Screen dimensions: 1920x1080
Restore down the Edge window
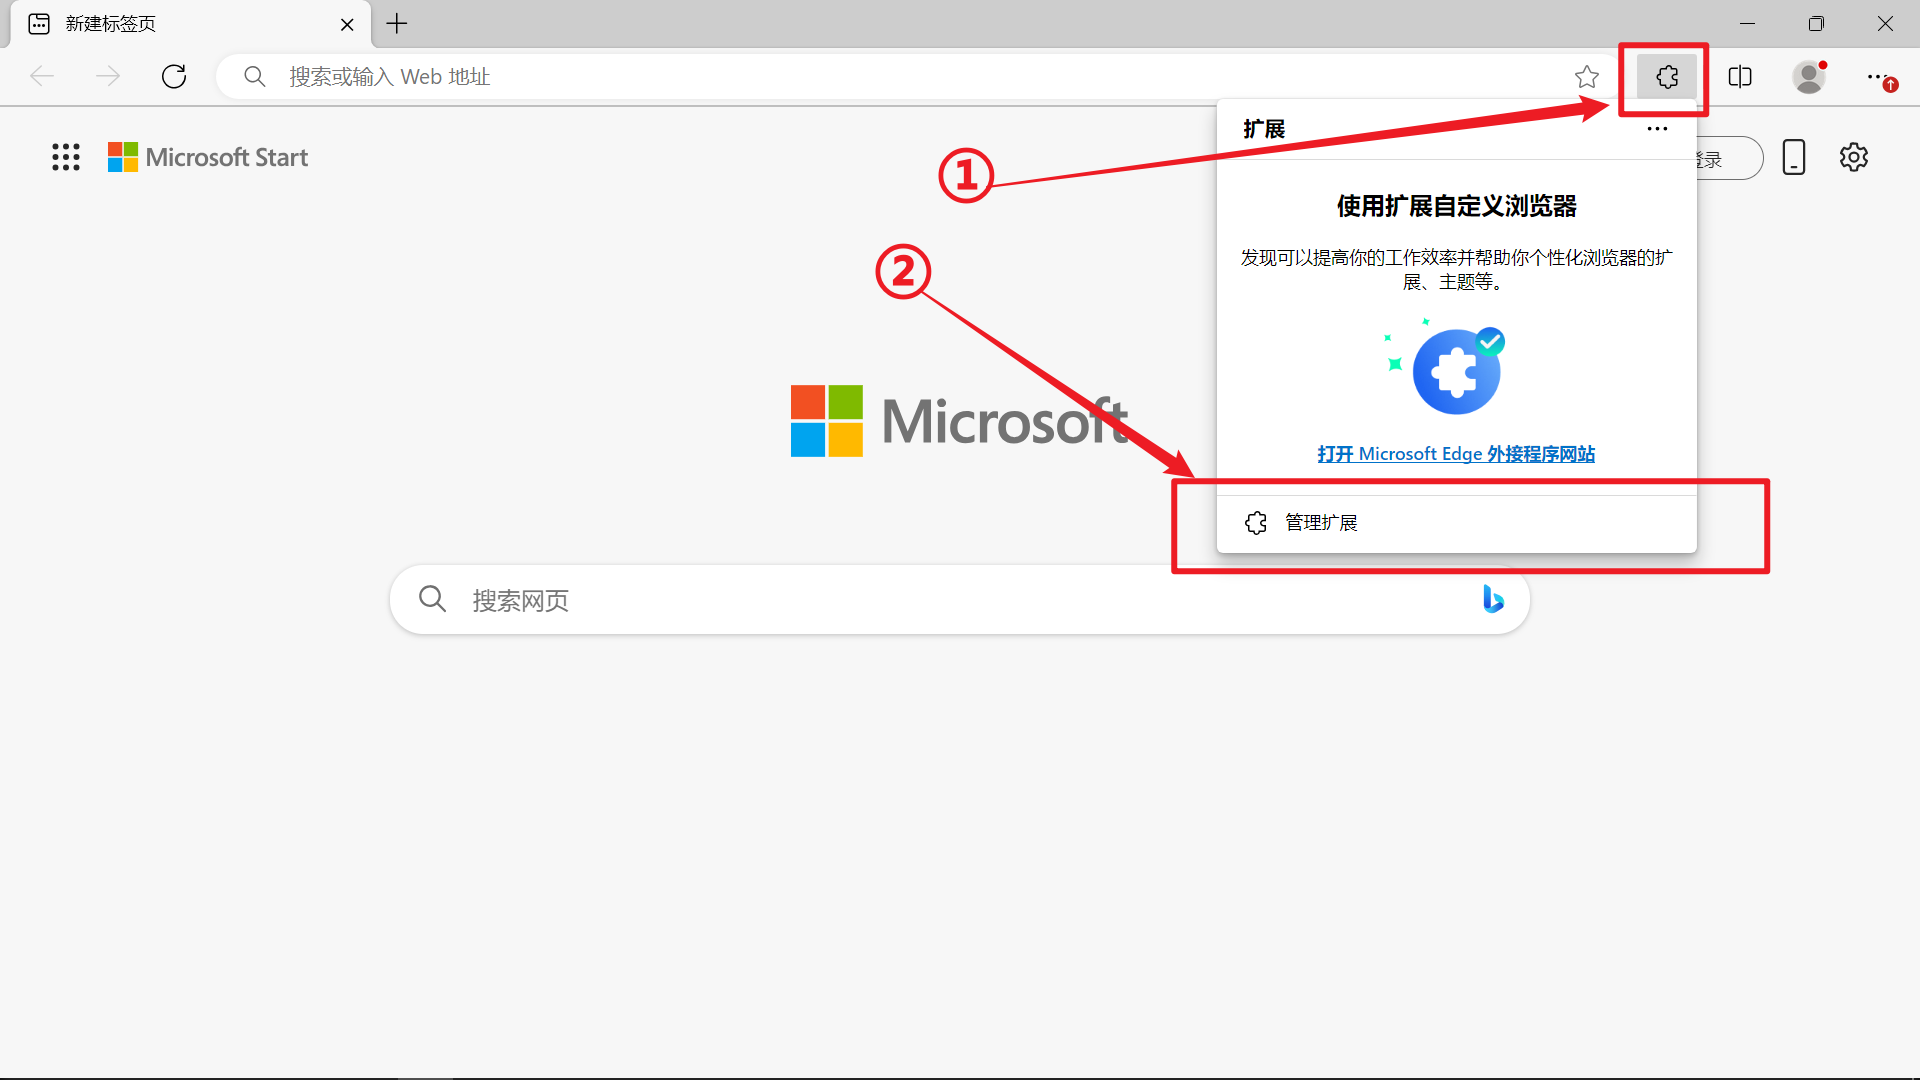tap(1816, 24)
